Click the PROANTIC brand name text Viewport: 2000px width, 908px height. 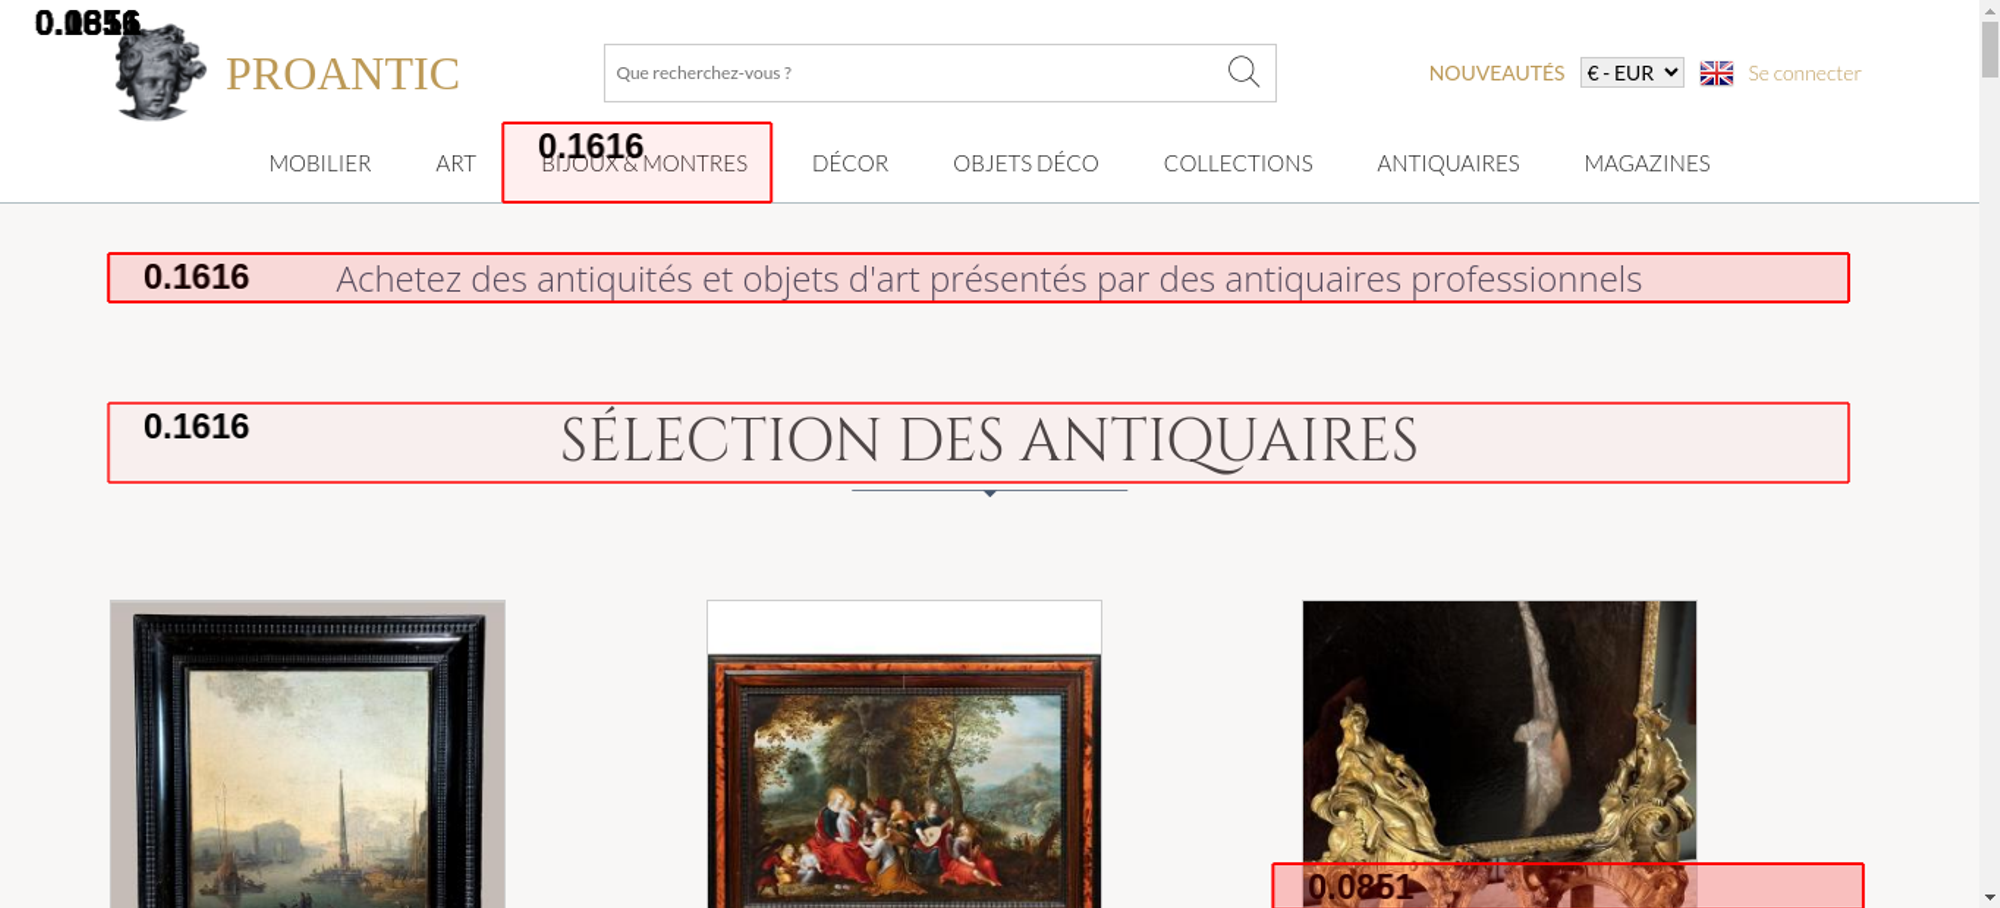coord(342,74)
